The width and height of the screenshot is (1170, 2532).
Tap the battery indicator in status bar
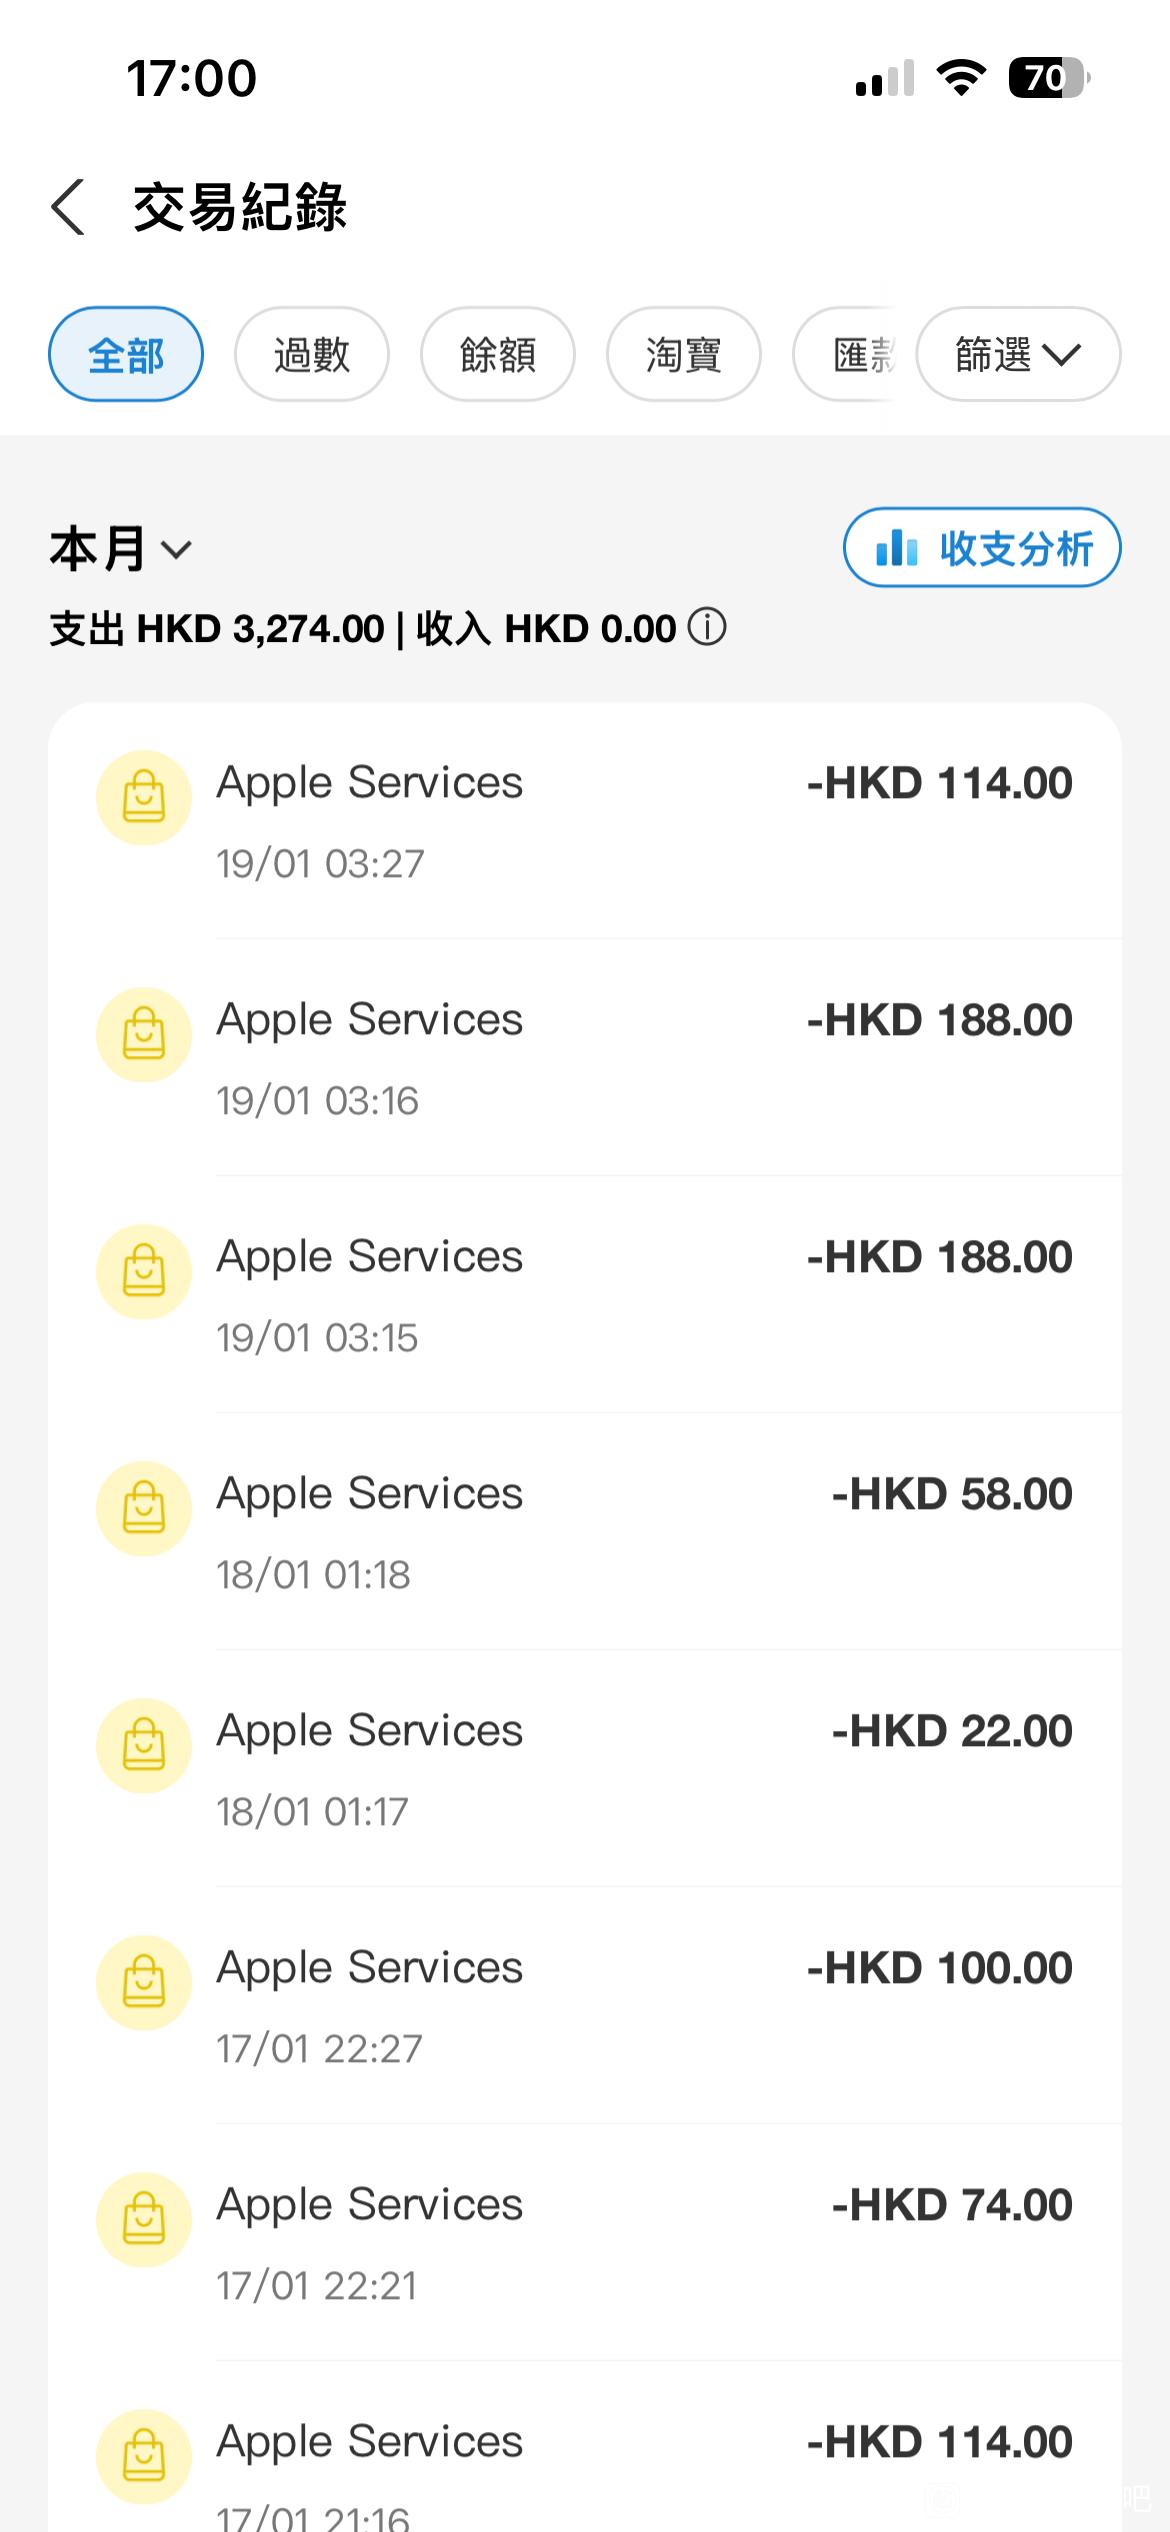point(1047,78)
